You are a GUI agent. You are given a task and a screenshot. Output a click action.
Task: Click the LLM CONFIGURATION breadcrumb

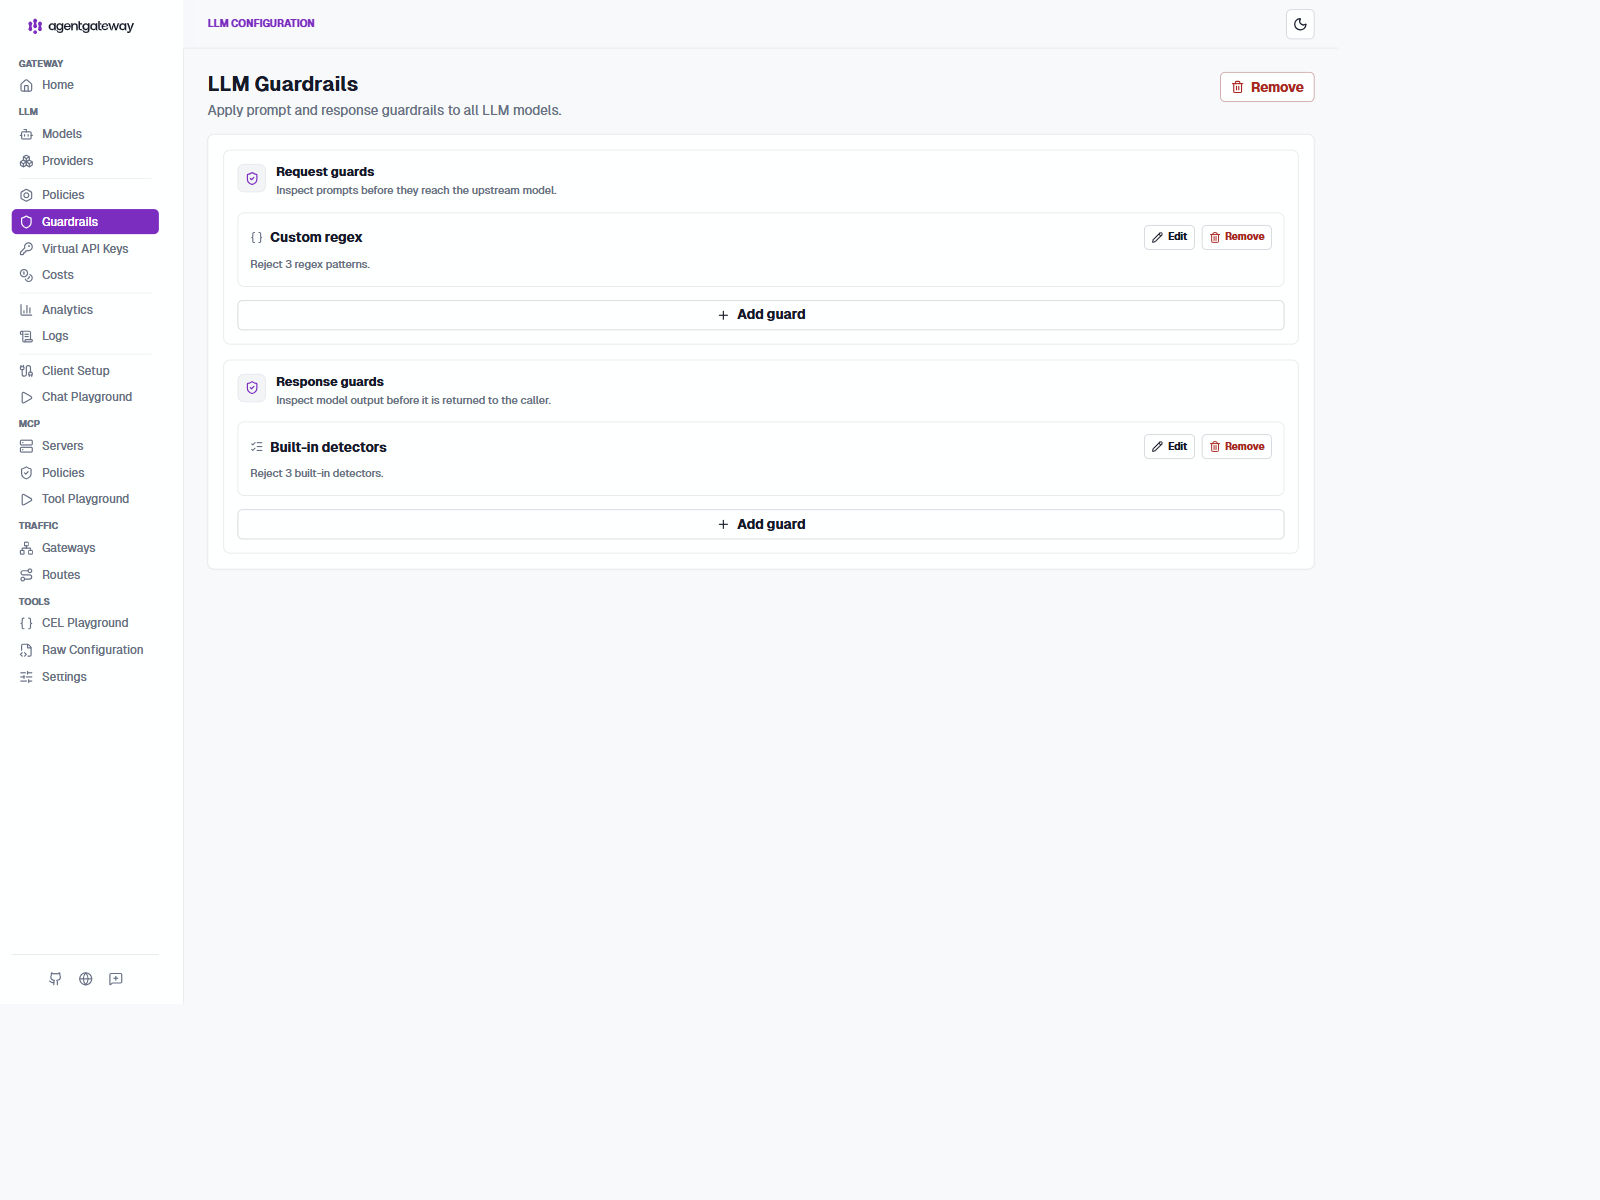pos(261,23)
